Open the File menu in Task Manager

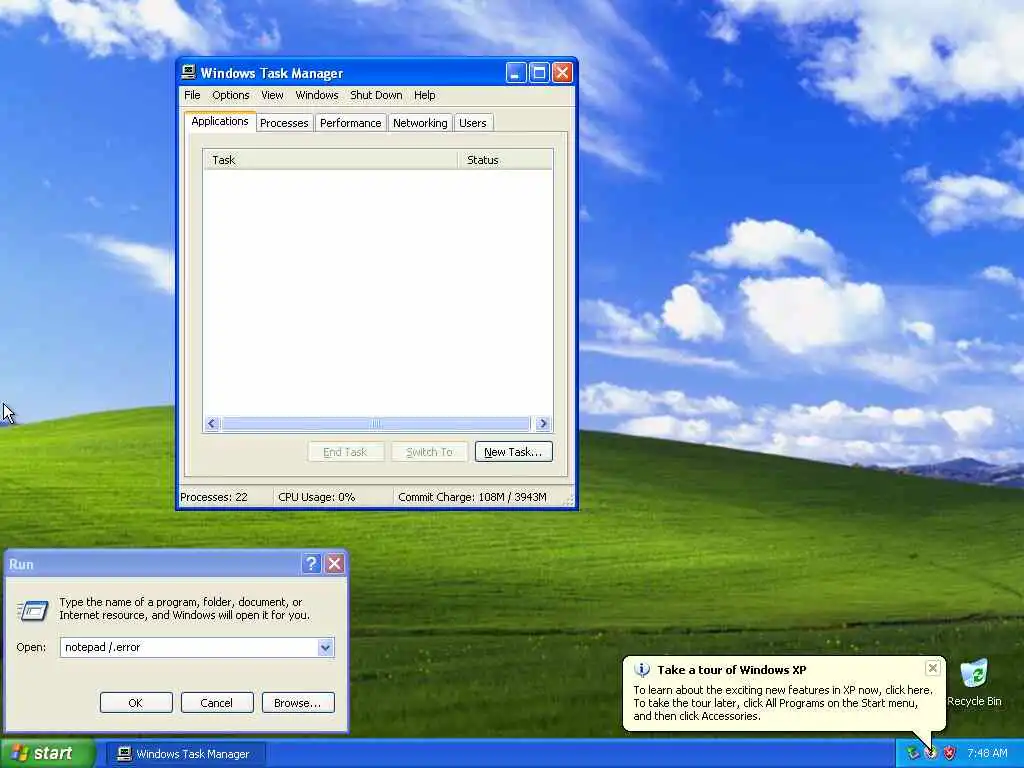point(192,95)
